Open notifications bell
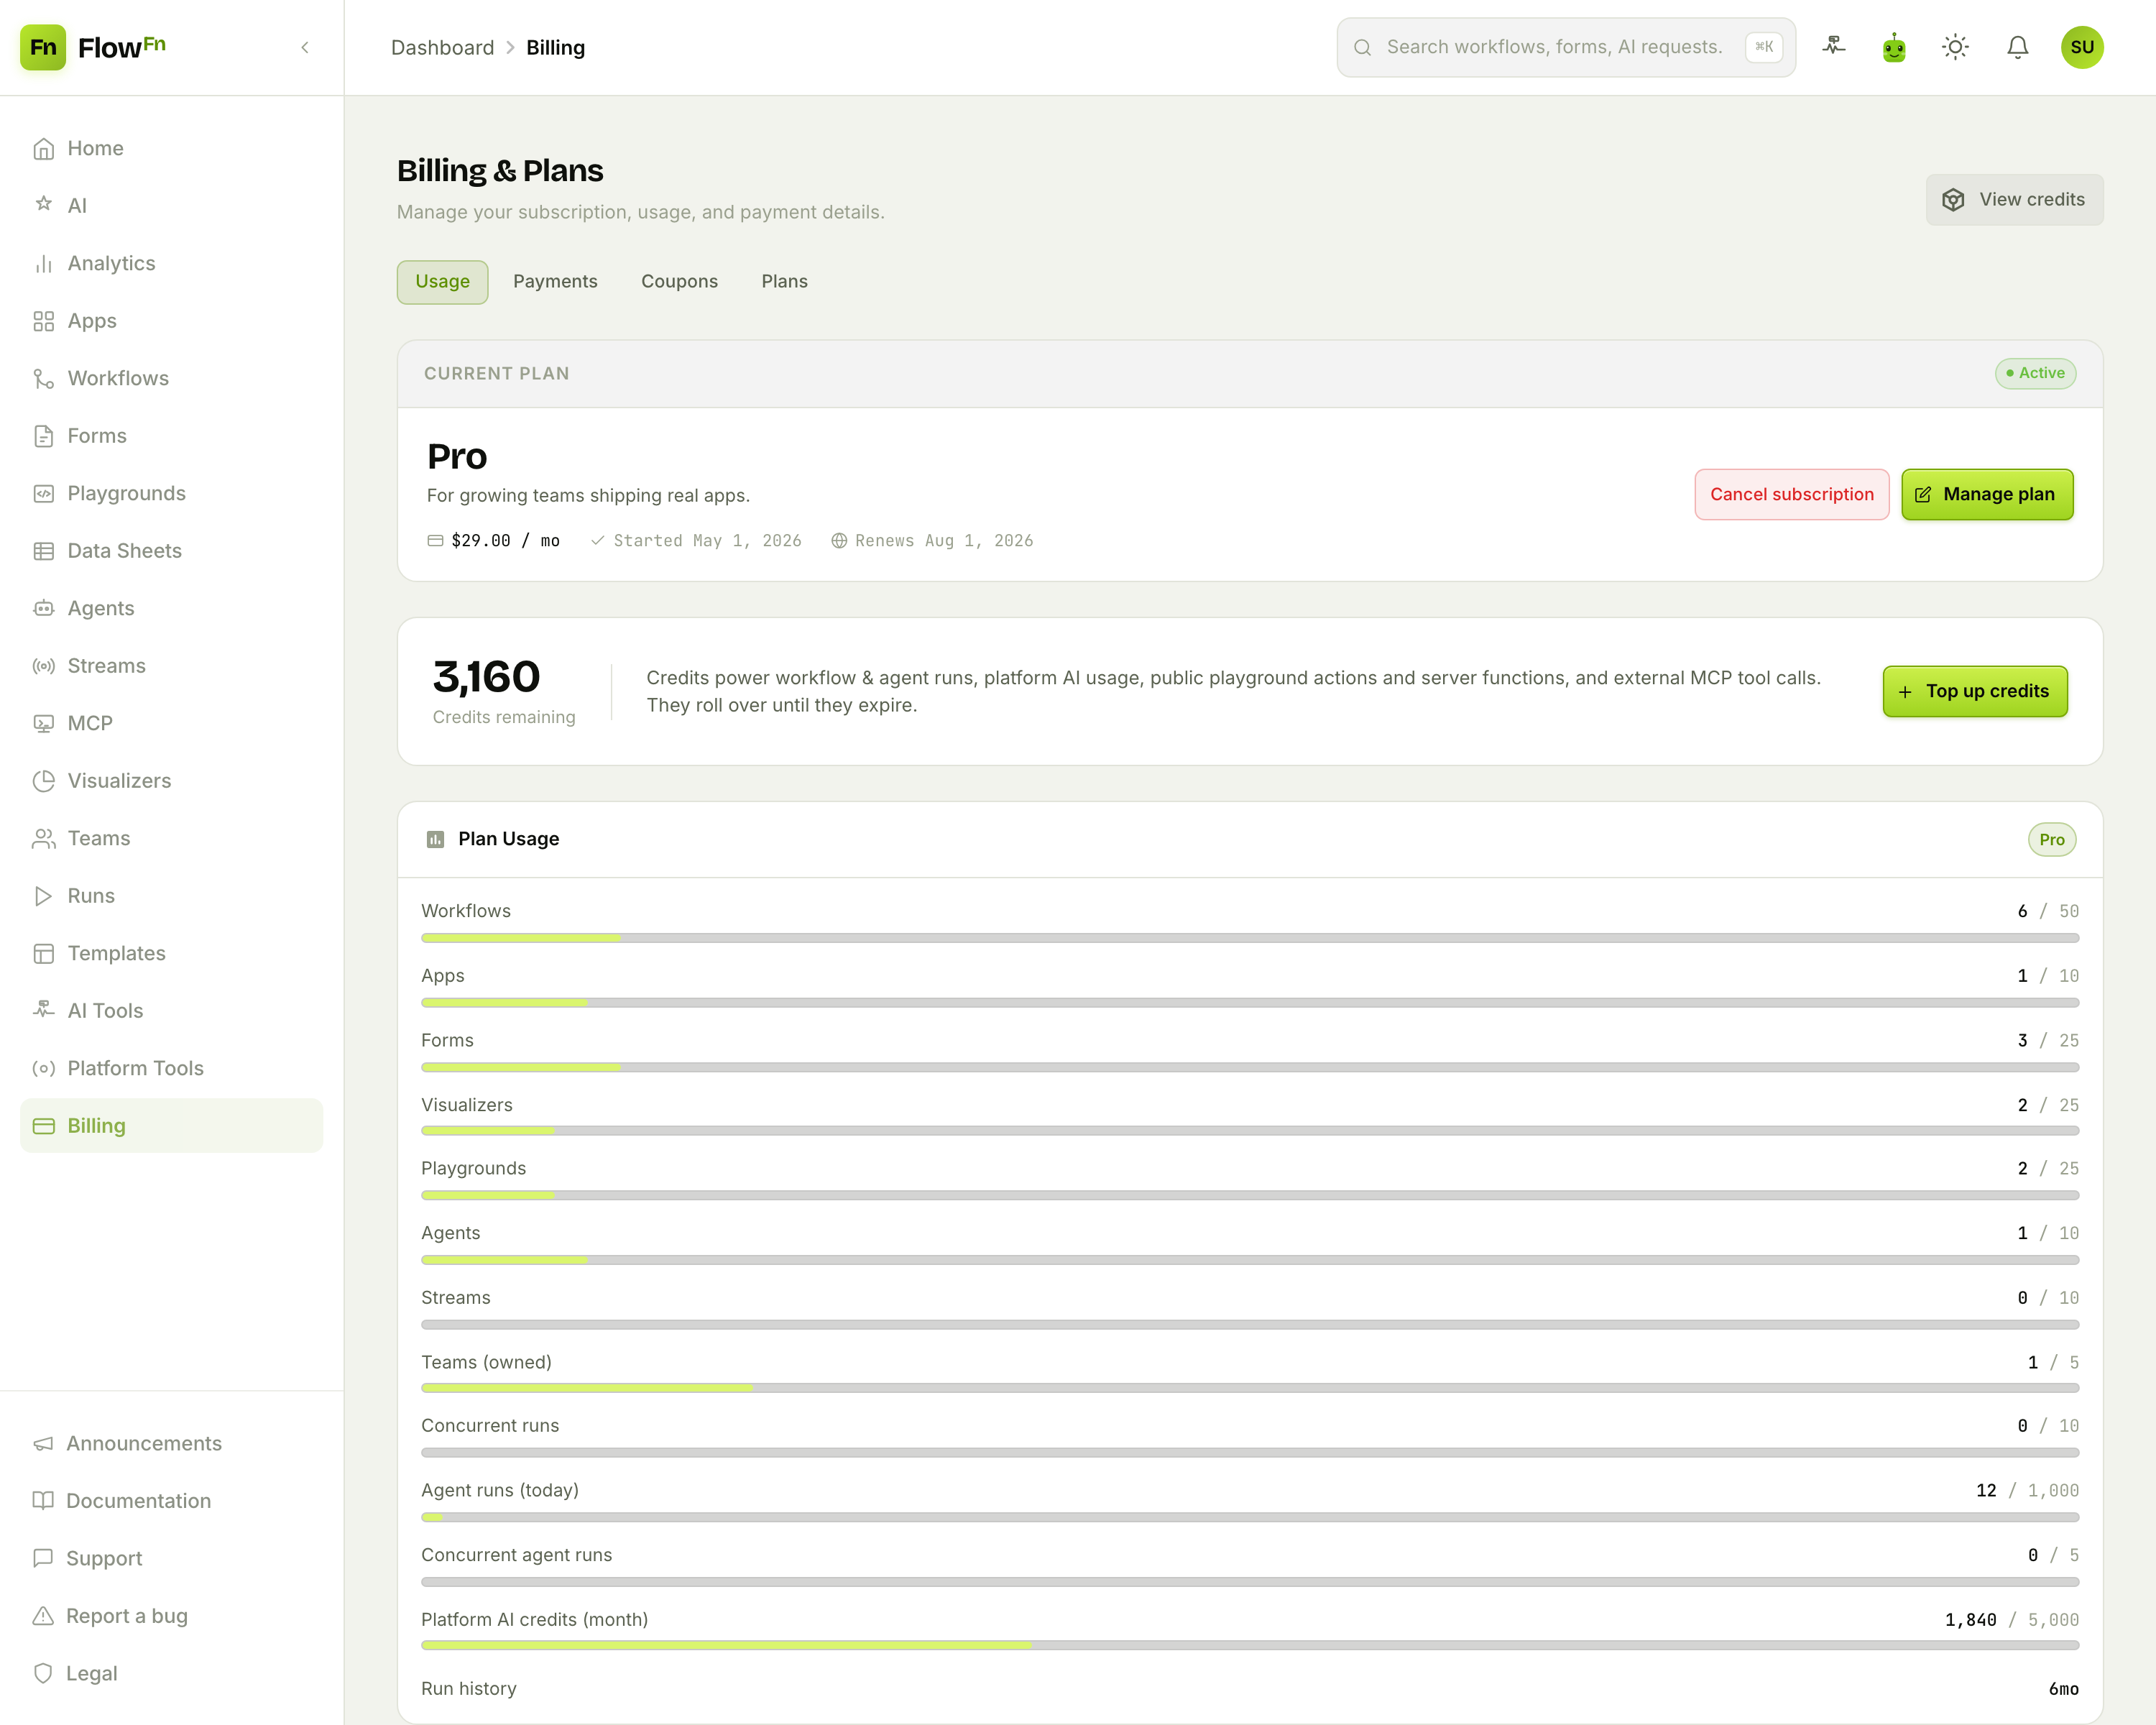 tap(2018, 47)
